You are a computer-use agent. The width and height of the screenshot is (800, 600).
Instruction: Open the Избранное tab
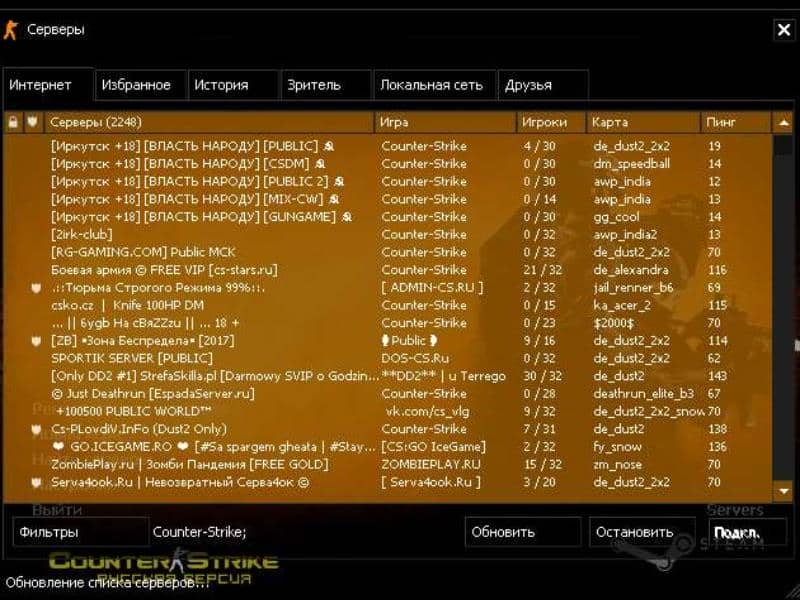[140, 85]
